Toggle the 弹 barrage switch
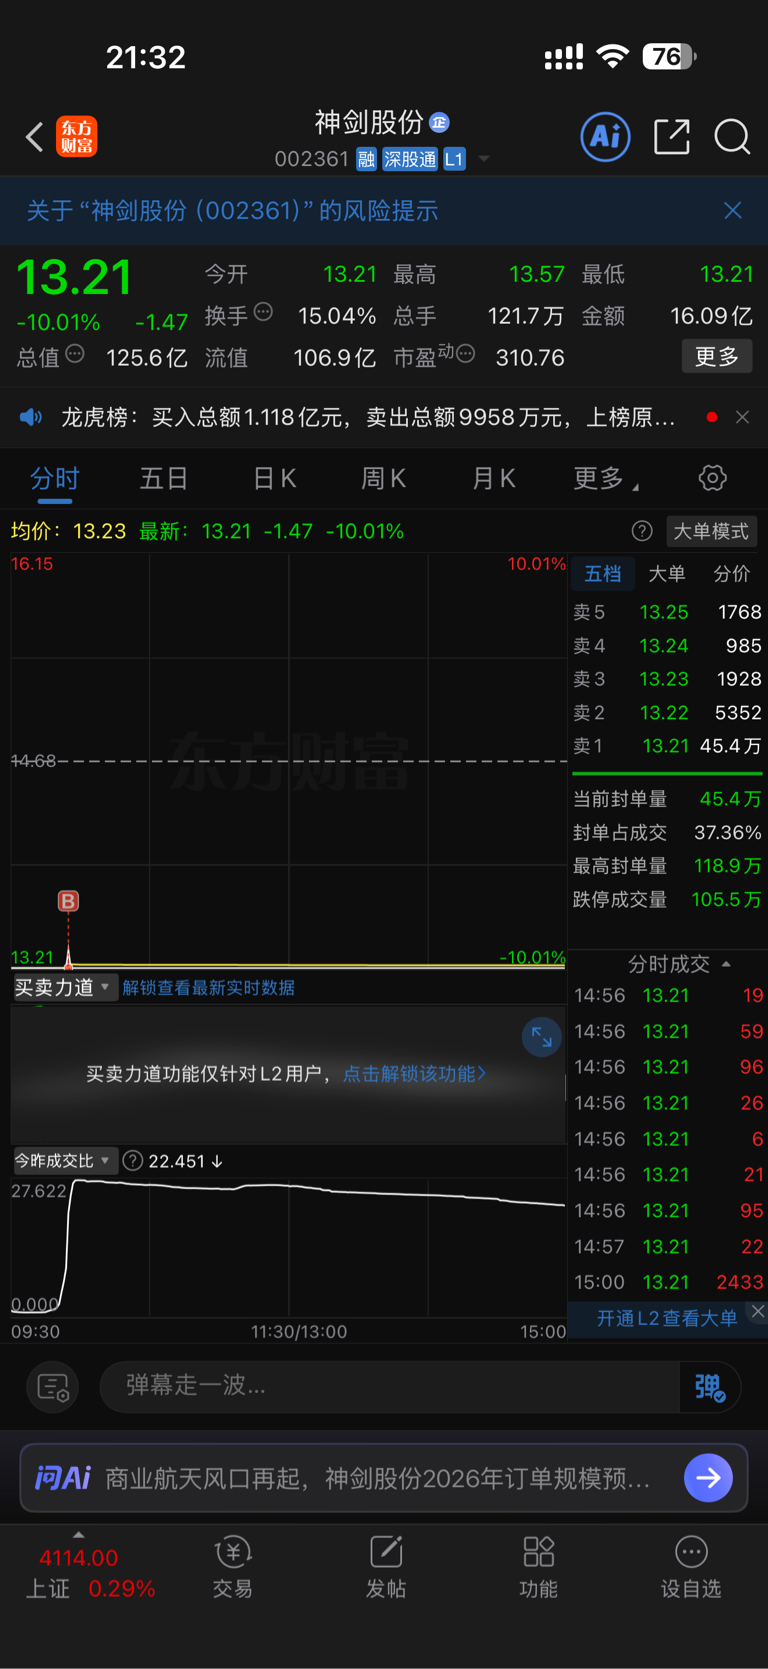768x1669 pixels. coord(710,1387)
